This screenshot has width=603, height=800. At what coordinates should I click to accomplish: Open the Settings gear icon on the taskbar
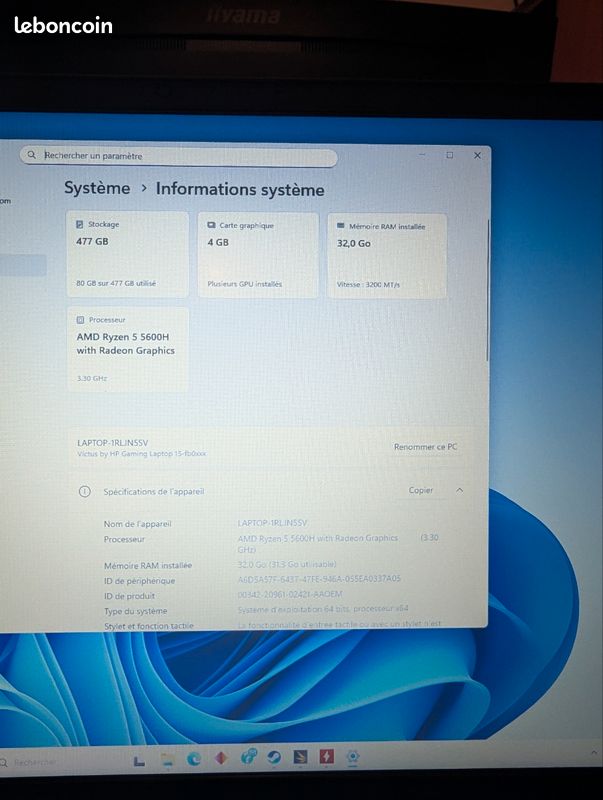coord(353,756)
